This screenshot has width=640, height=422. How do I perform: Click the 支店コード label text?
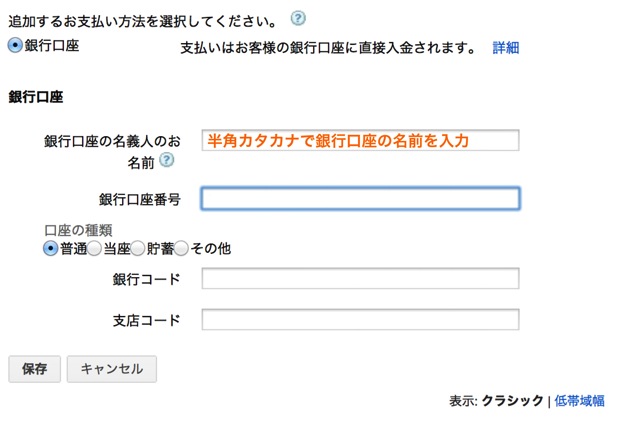(x=147, y=320)
